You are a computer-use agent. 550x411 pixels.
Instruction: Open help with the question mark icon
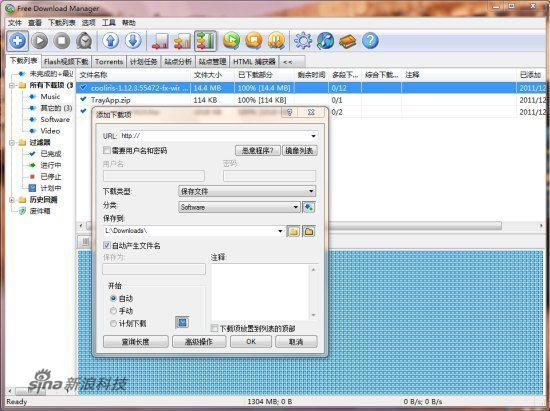click(370, 41)
